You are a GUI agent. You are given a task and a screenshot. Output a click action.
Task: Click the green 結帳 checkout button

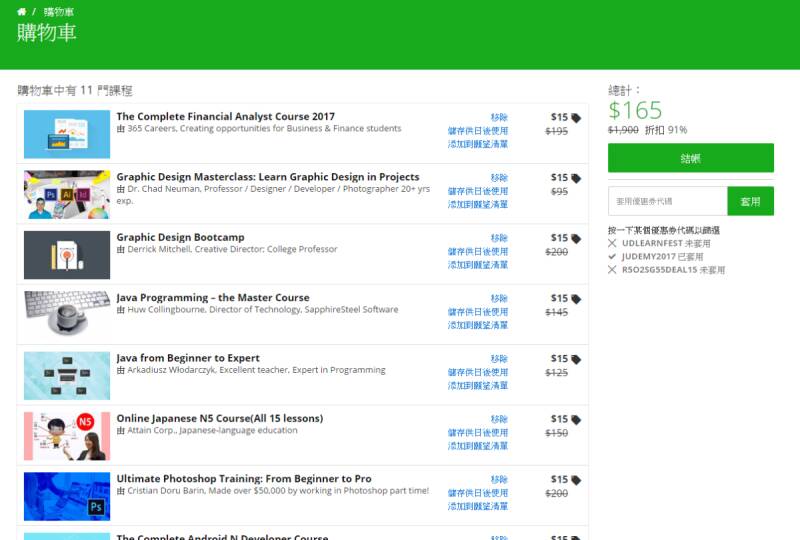pyautogui.click(x=690, y=158)
